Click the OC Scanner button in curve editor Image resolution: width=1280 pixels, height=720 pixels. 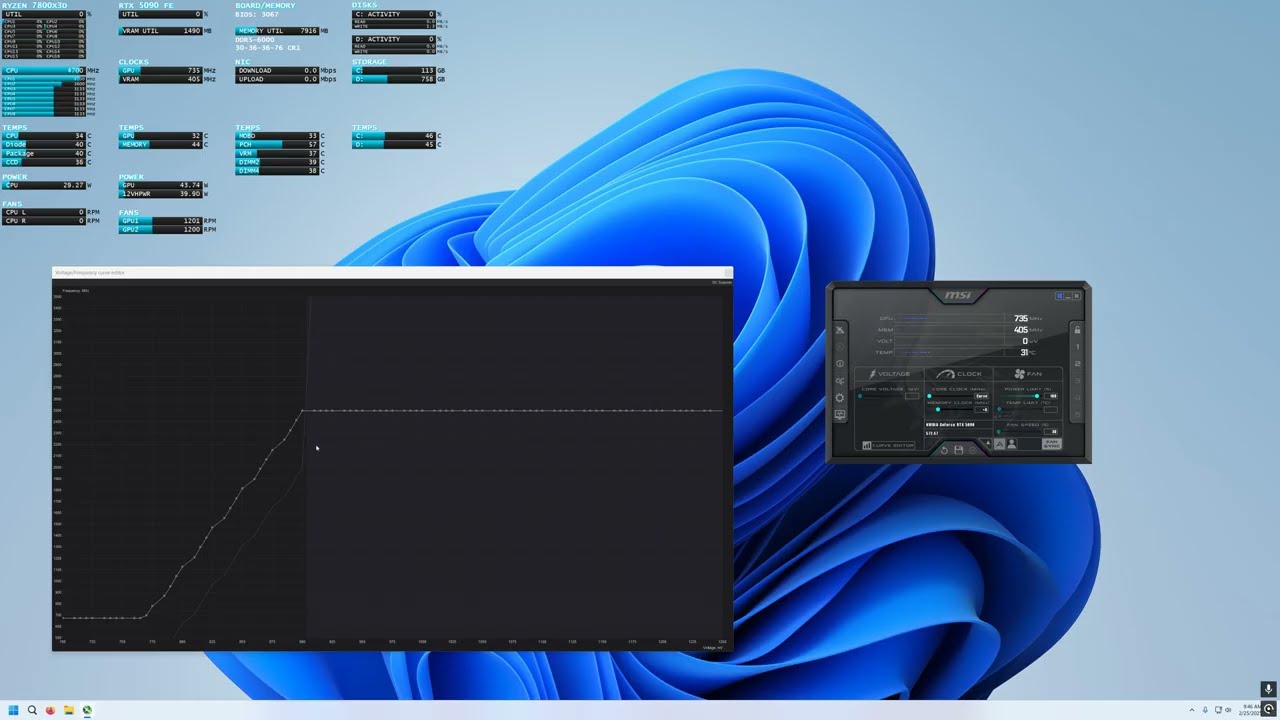coord(722,282)
